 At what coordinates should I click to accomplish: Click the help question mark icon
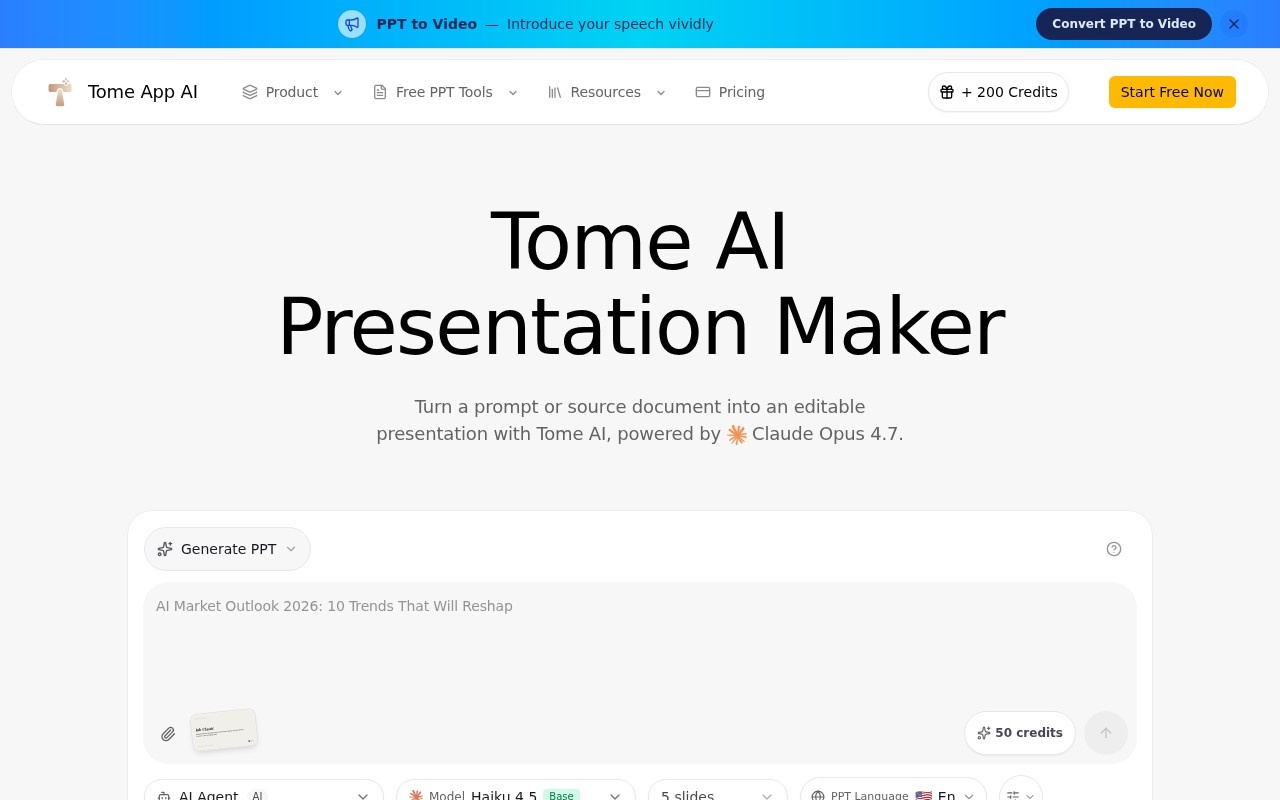(x=1114, y=549)
